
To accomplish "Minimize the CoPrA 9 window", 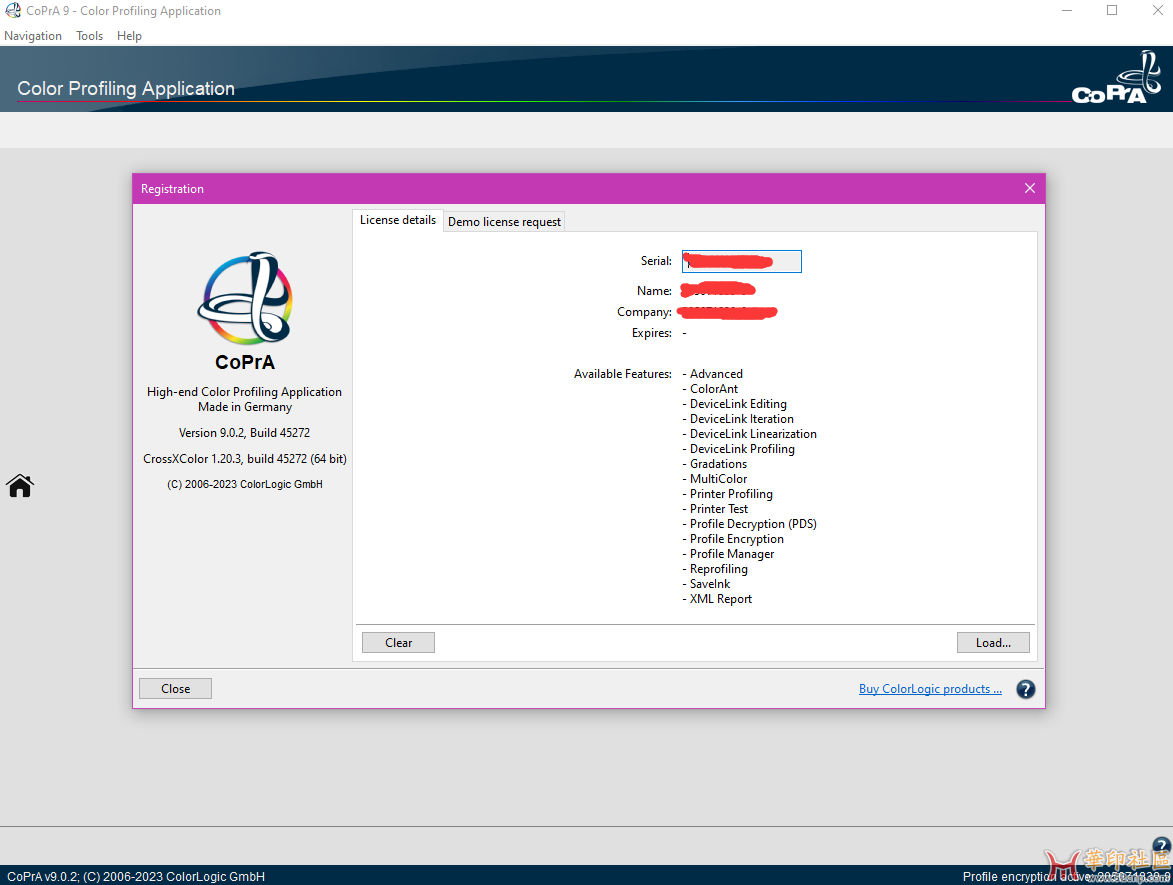I will [1065, 11].
